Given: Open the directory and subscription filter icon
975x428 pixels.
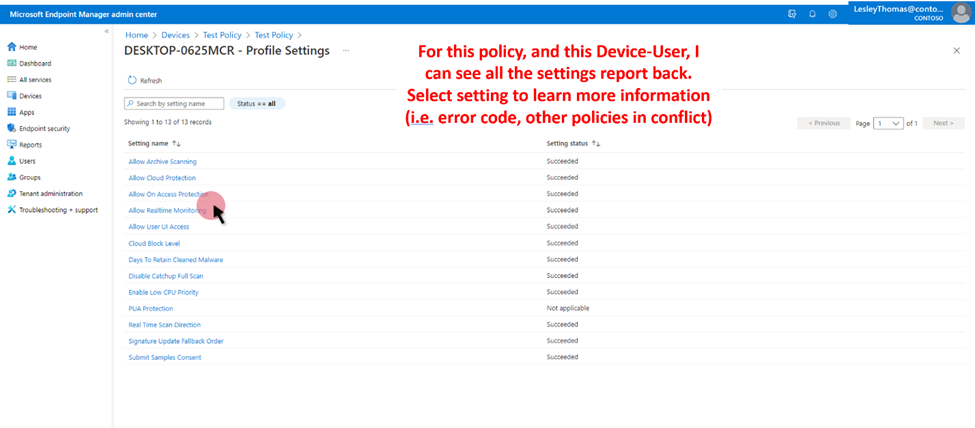Looking at the screenshot, I should (x=792, y=14).
